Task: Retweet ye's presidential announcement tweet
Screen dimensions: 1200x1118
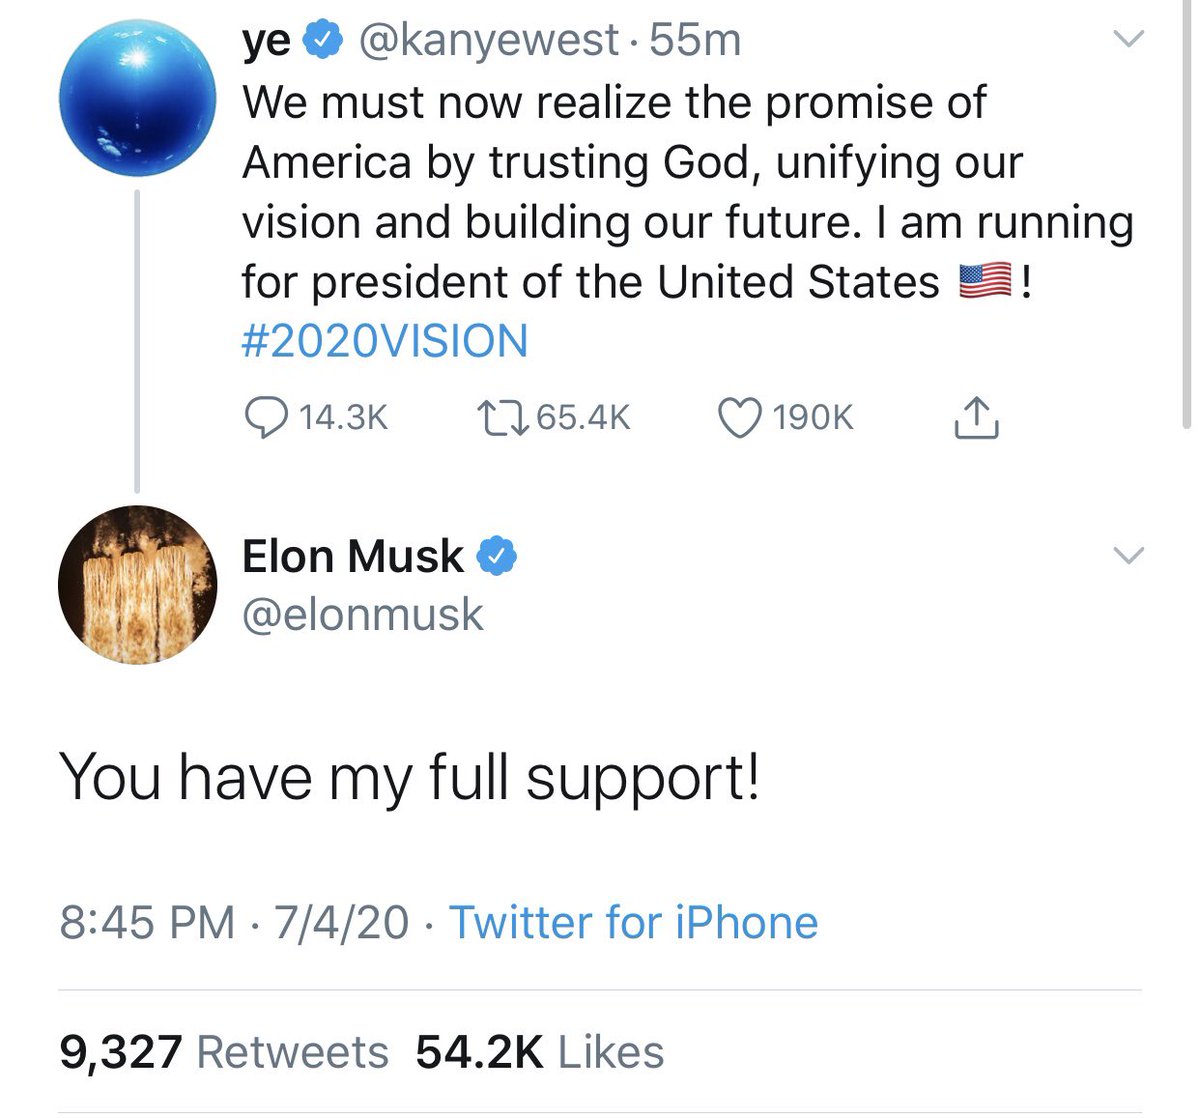Action: (501, 418)
